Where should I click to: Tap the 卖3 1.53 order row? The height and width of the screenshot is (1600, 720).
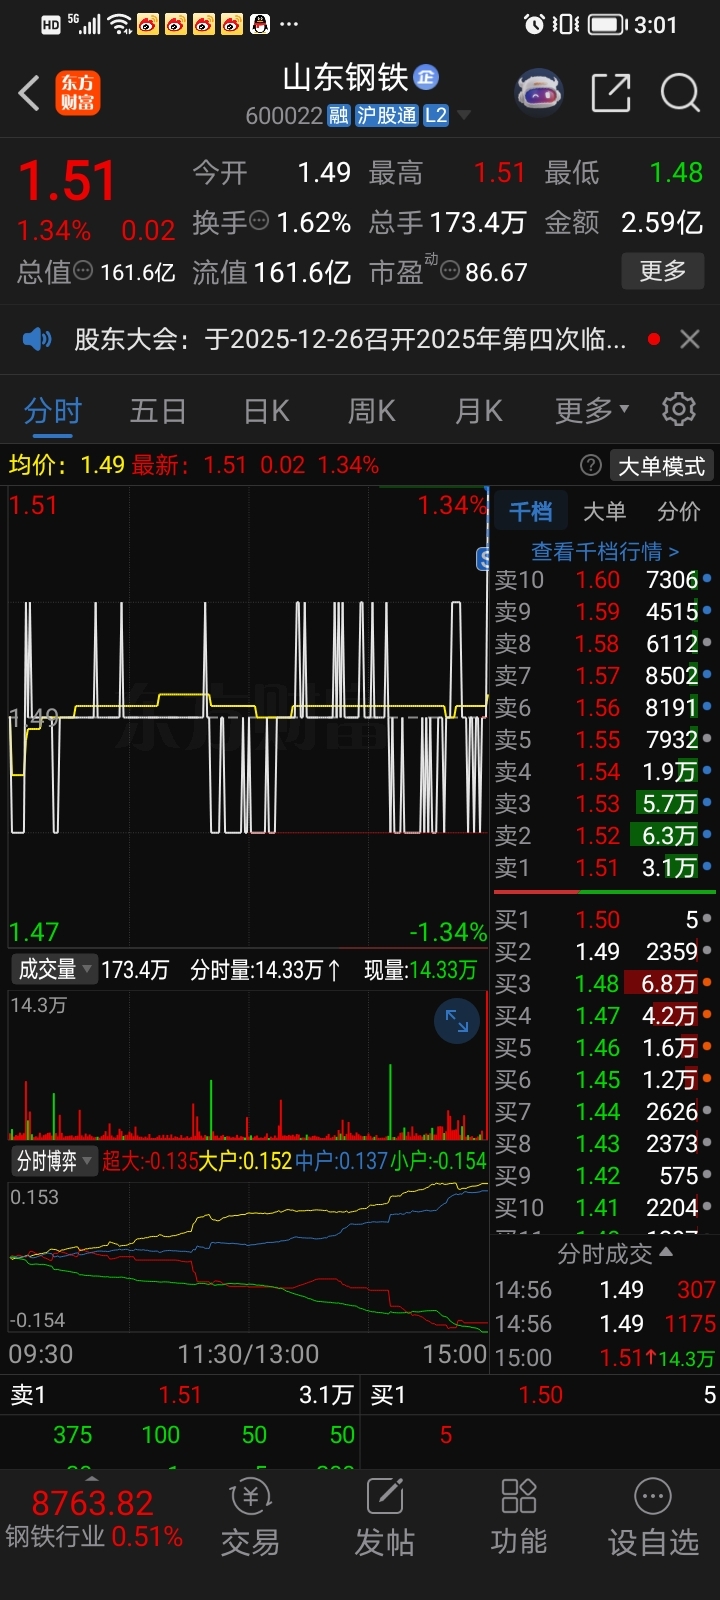click(604, 804)
